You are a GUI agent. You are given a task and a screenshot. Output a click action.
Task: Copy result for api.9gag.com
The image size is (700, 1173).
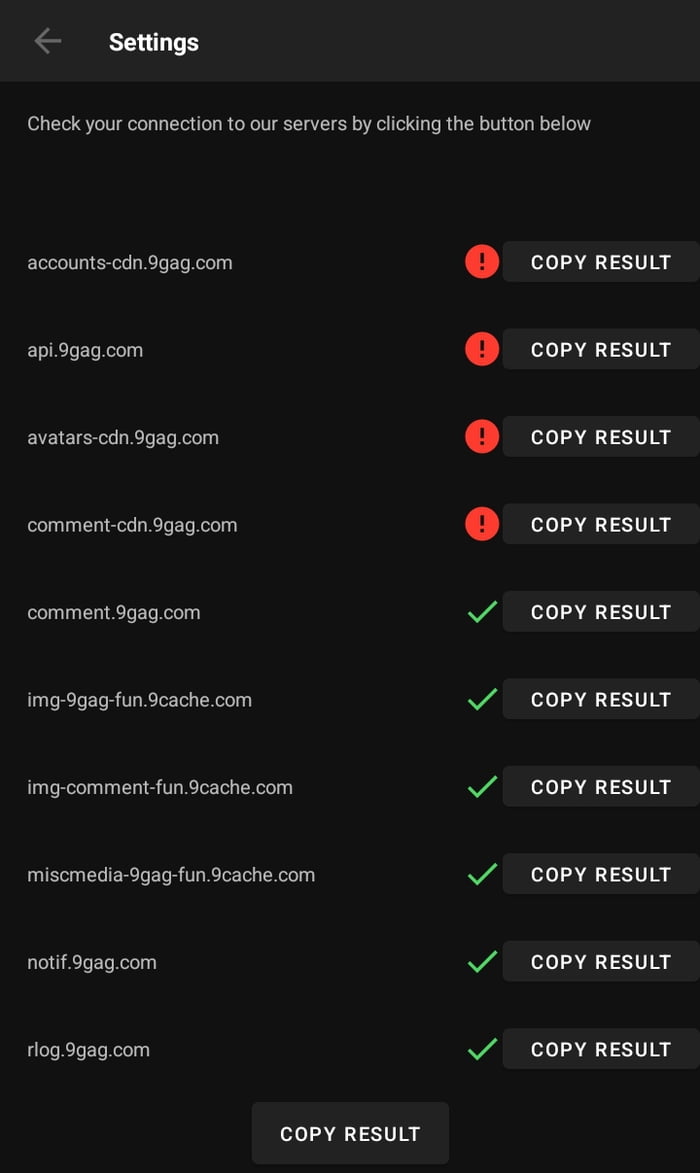600,349
